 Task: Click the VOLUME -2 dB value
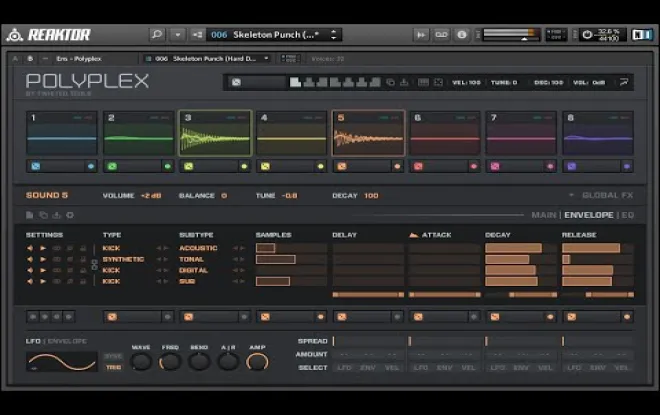coord(151,196)
